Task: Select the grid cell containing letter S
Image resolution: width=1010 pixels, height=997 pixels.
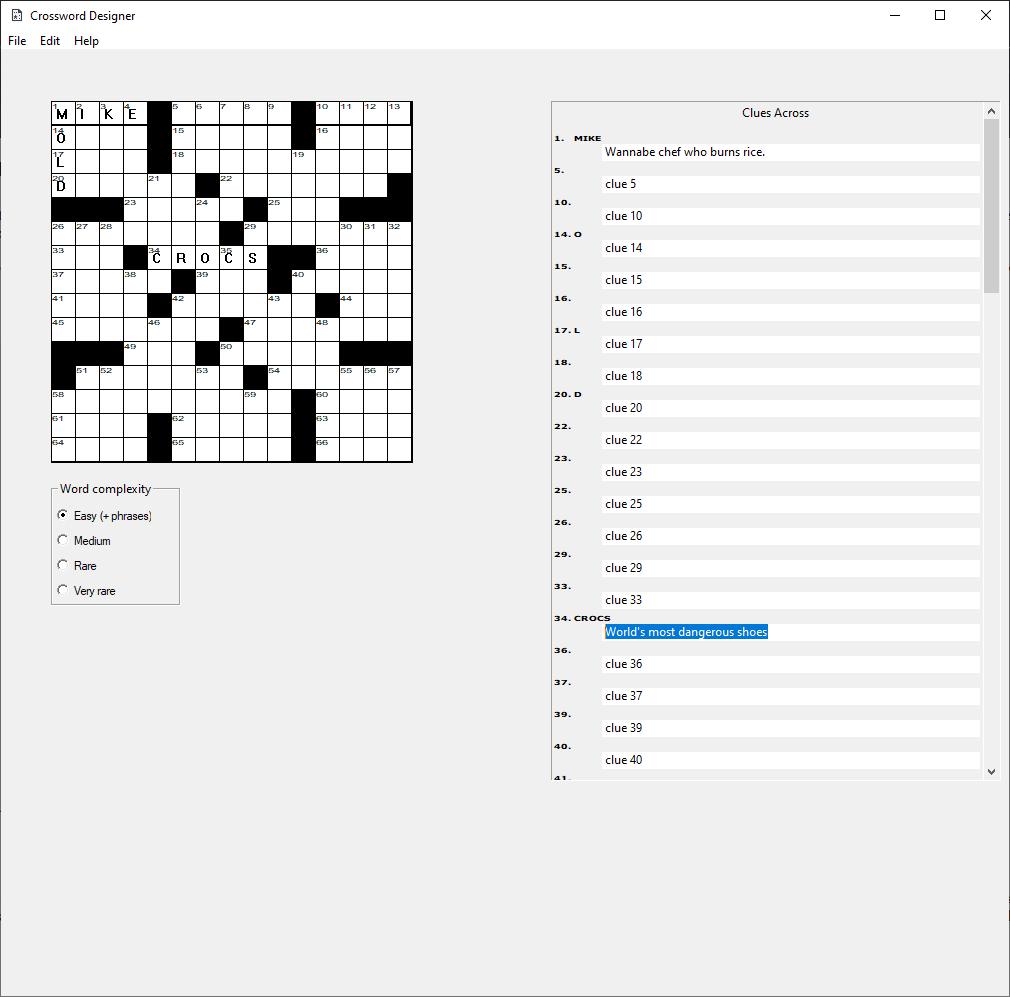Action: click(x=255, y=258)
